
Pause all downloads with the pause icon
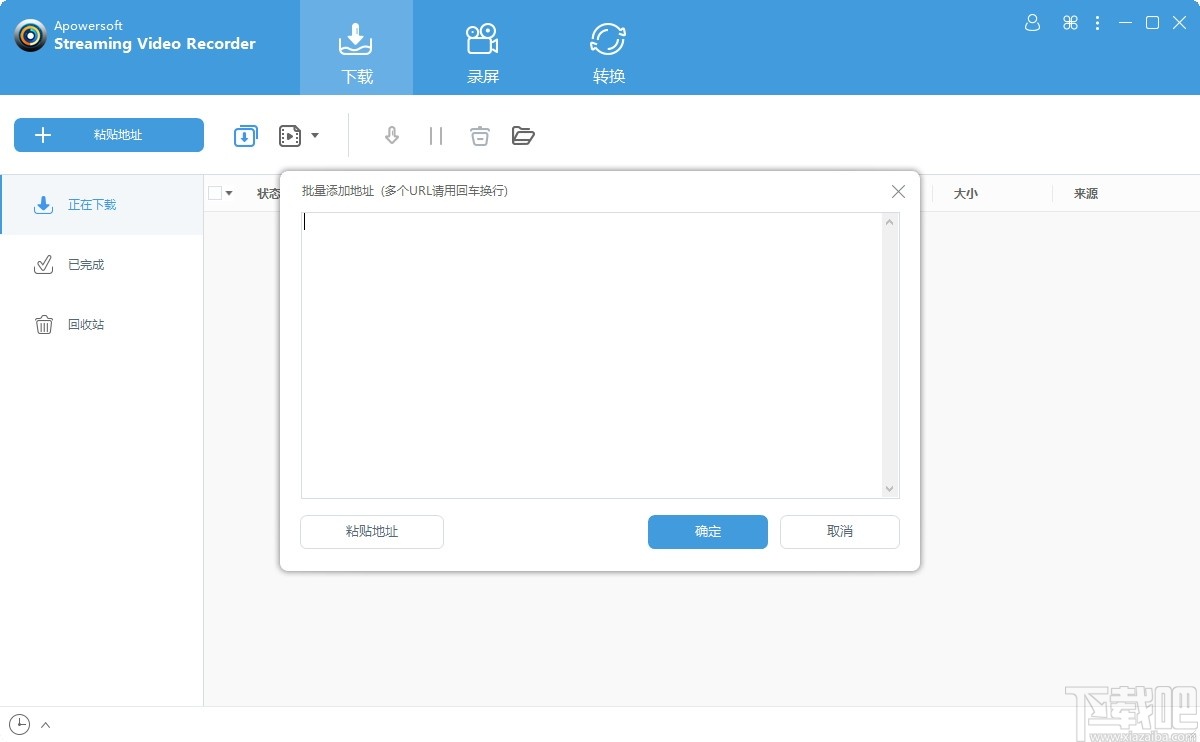[435, 135]
